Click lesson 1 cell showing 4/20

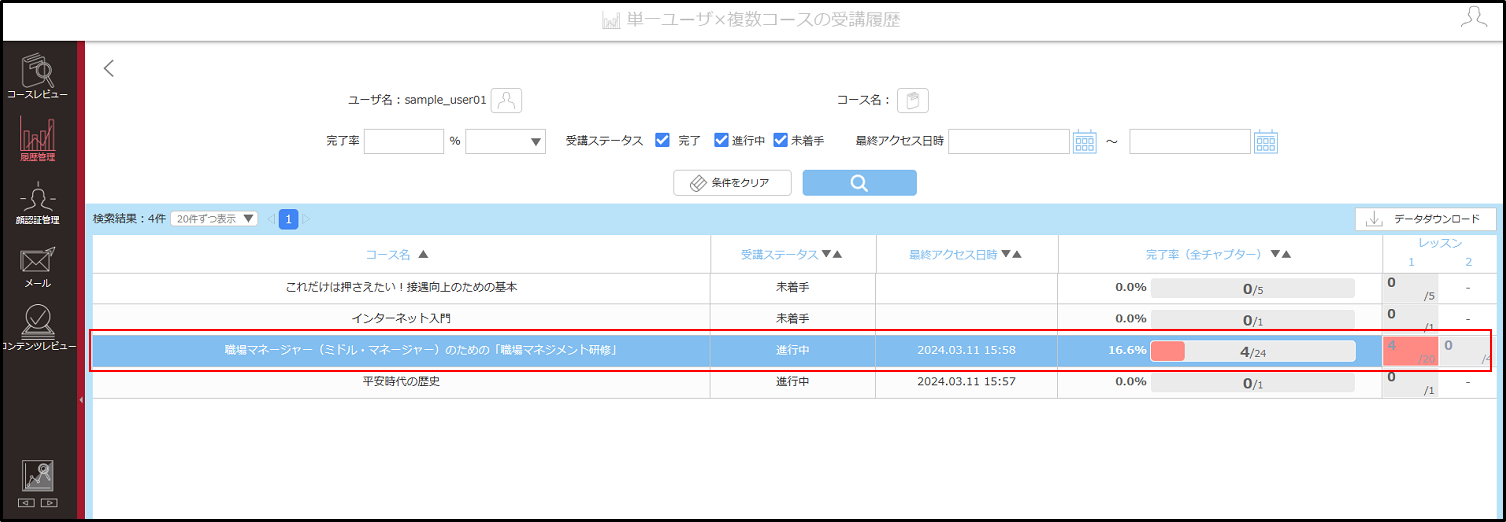(1410, 351)
